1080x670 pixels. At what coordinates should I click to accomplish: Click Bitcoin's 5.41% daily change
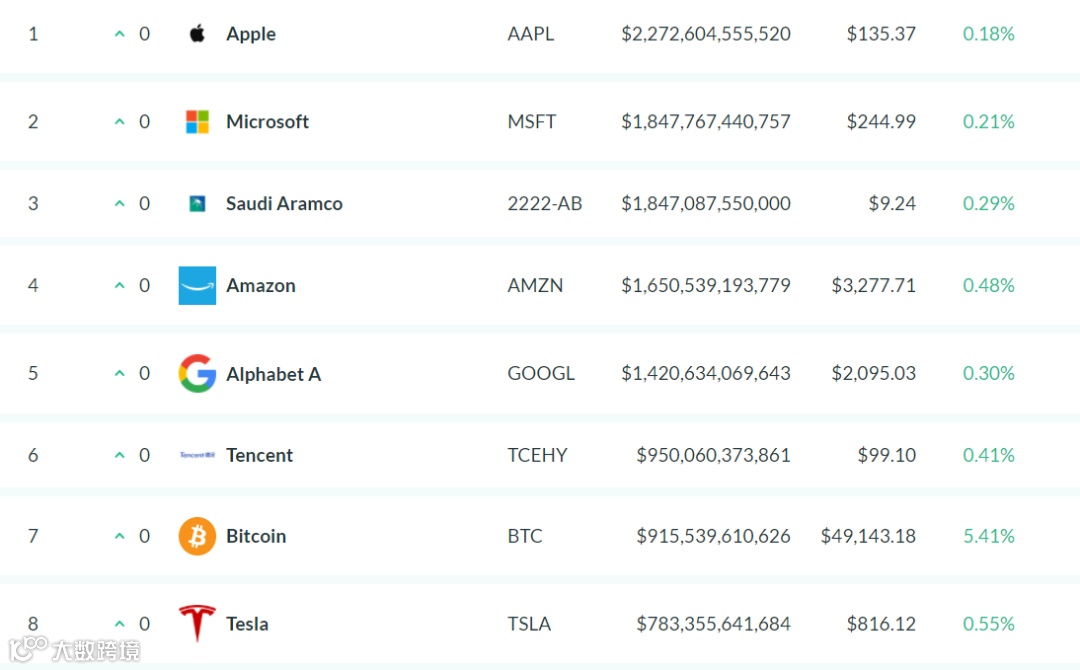(988, 537)
